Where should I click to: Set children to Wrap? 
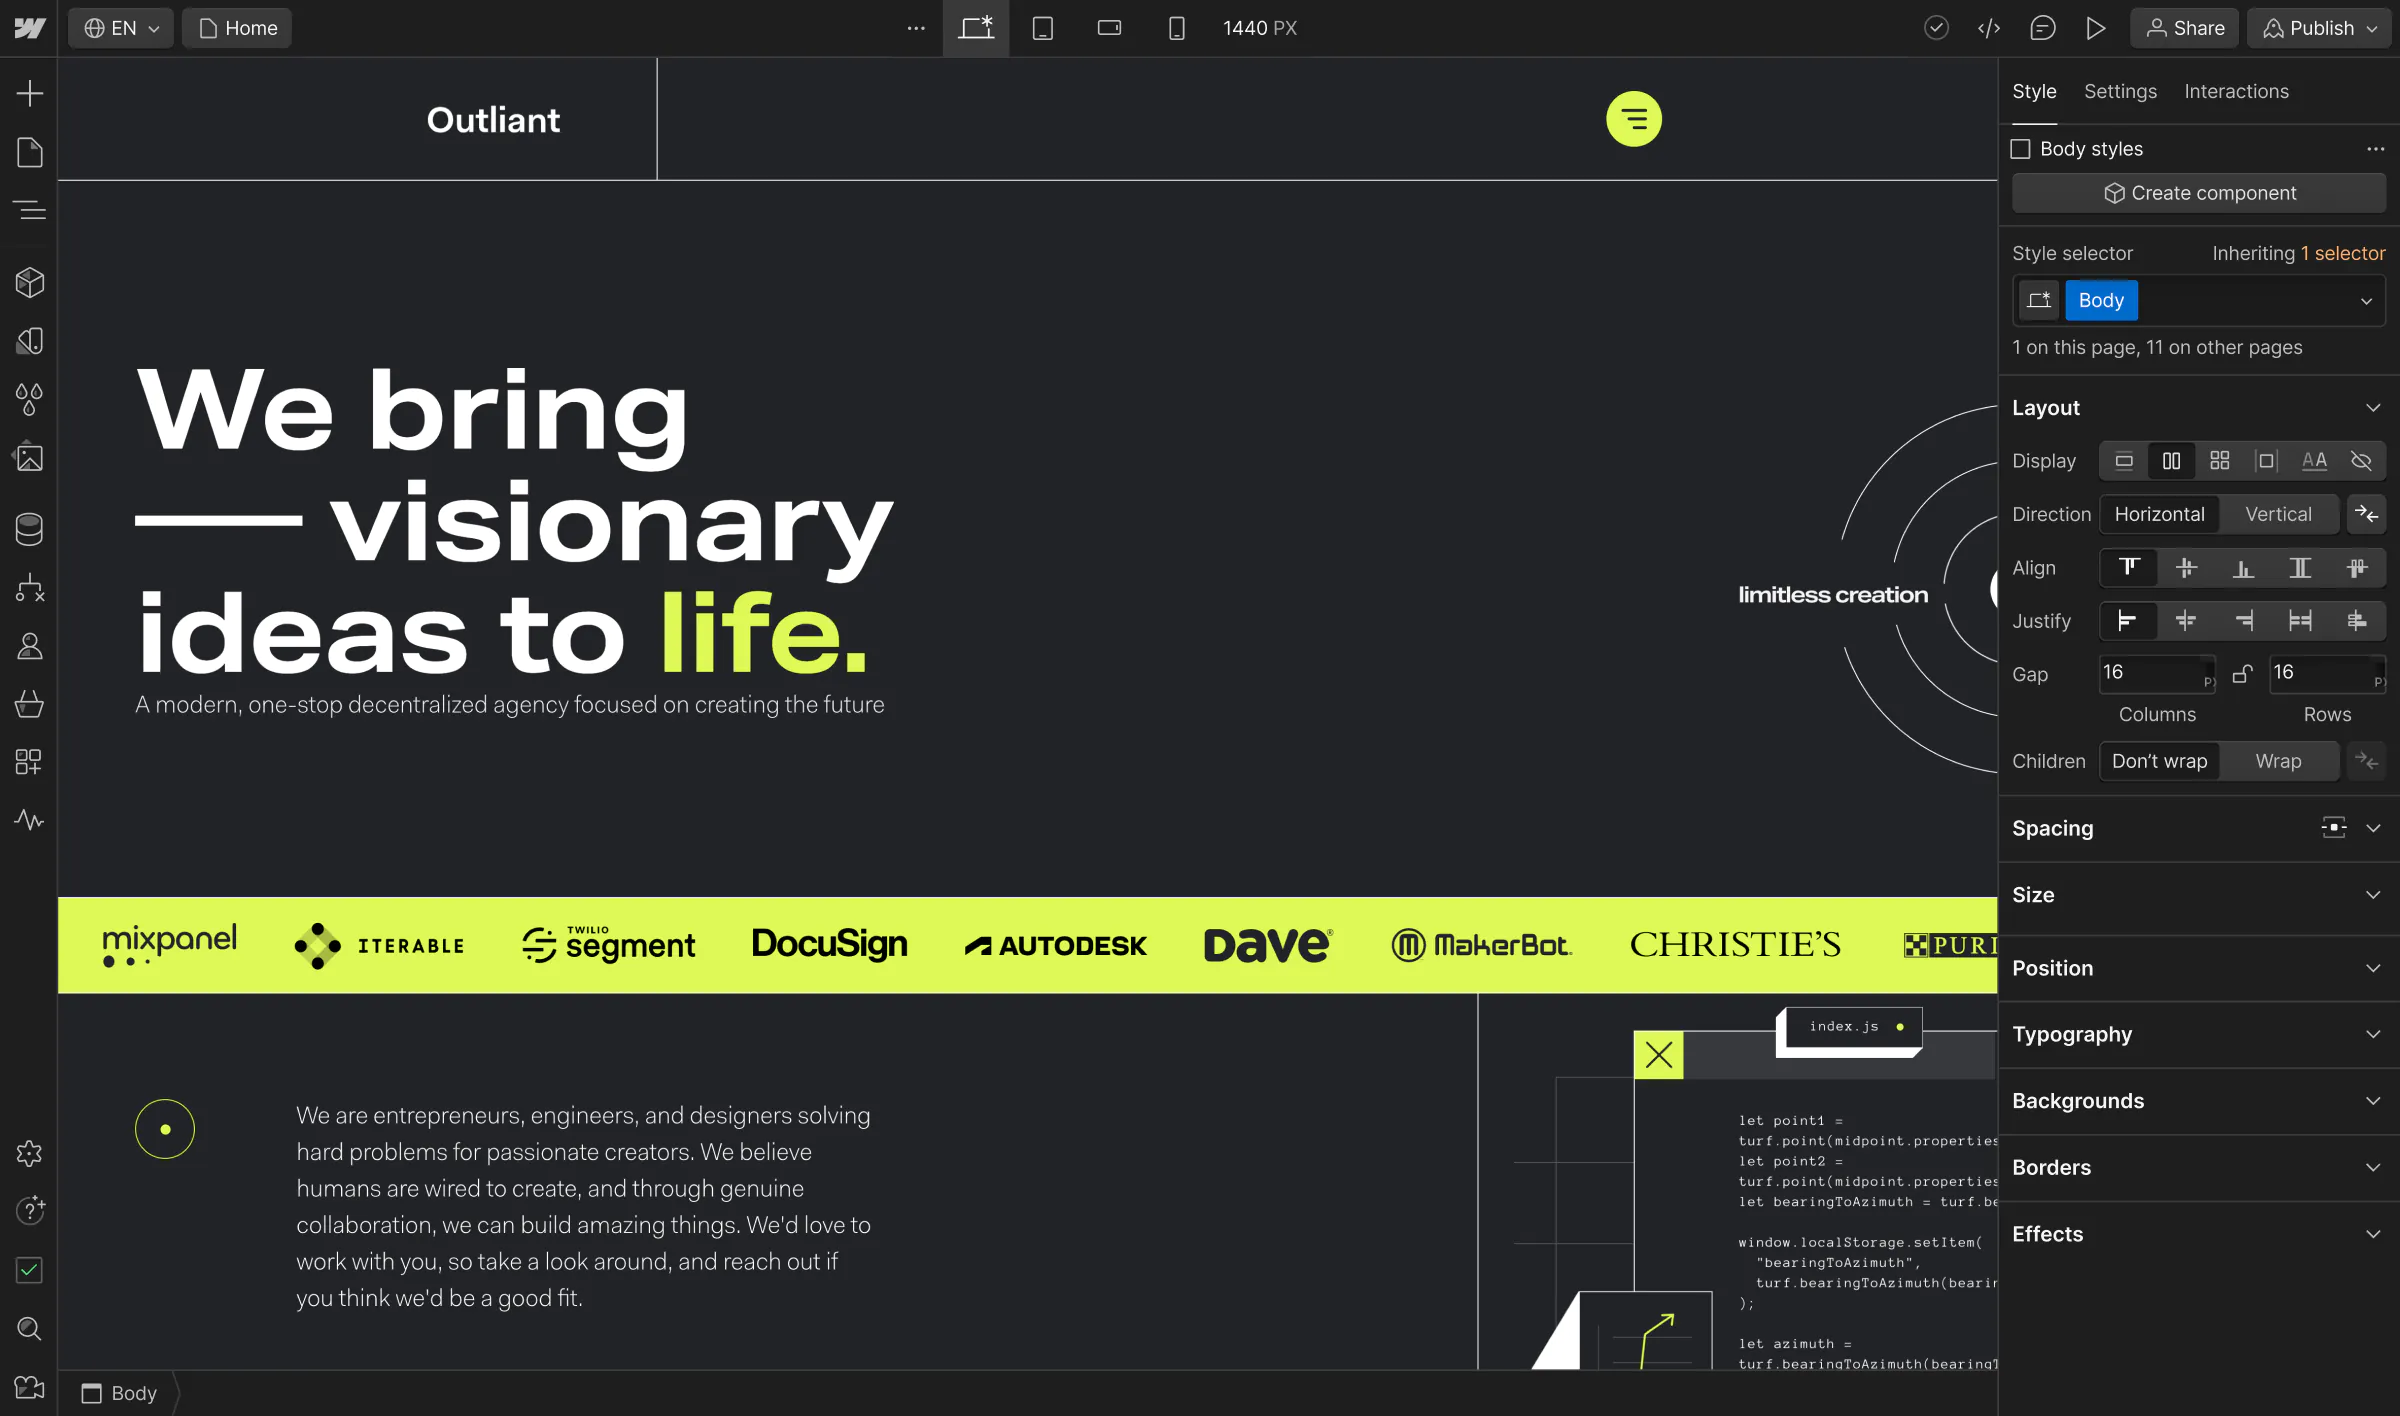[x=2277, y=761]
